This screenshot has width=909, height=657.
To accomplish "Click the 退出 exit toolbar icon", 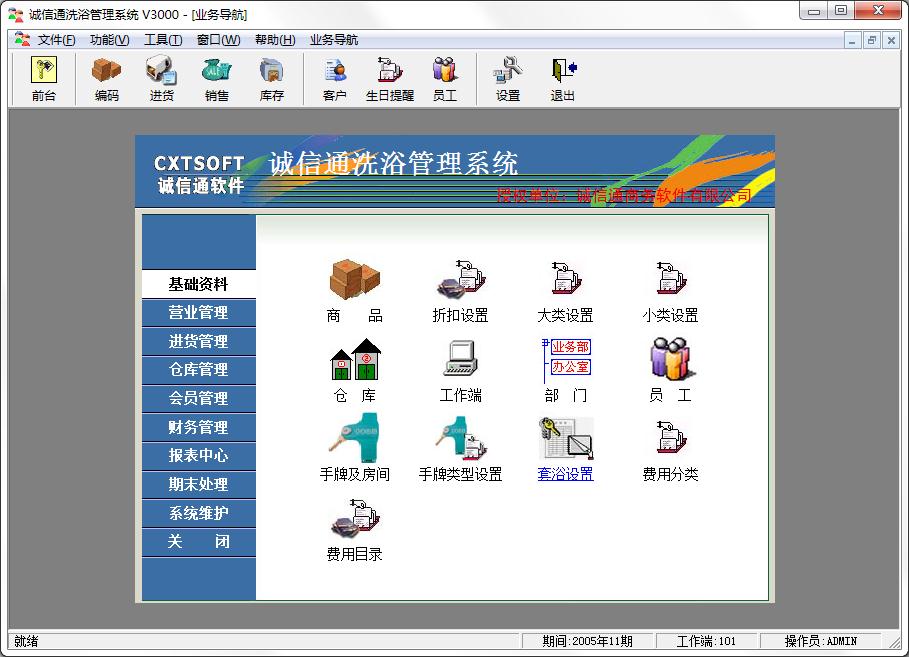I will (x=562, y=79).
